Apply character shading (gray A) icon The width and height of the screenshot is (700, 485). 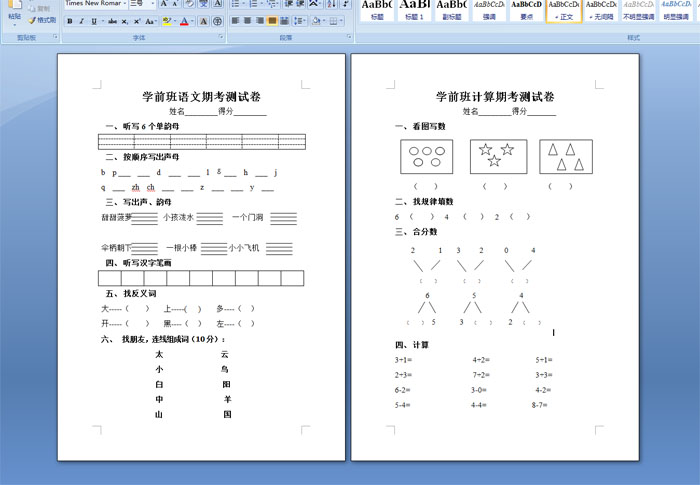coord(204,21)
